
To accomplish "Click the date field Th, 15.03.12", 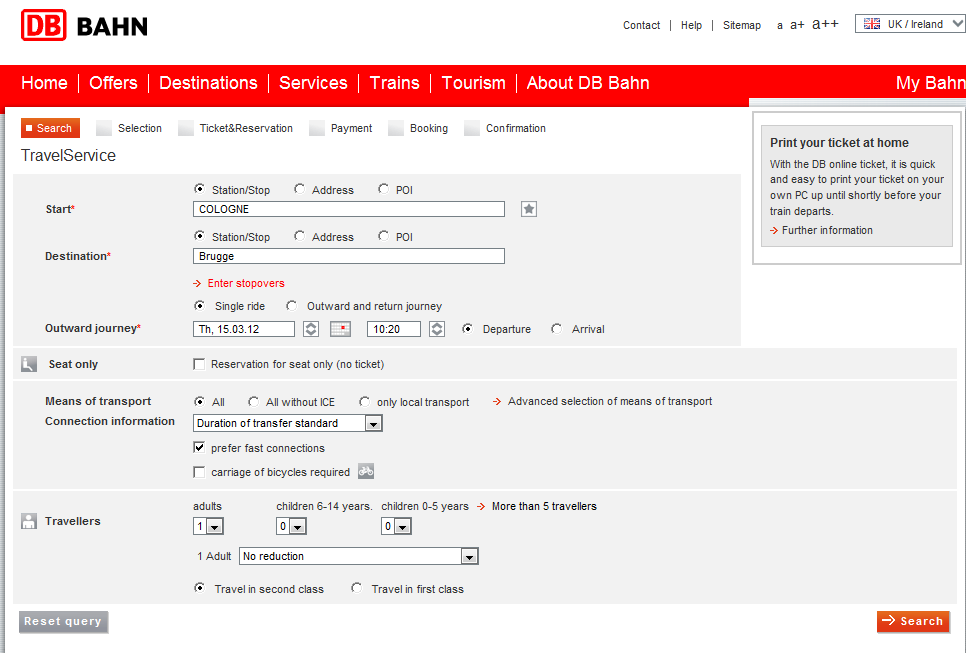I will point(244,329).
